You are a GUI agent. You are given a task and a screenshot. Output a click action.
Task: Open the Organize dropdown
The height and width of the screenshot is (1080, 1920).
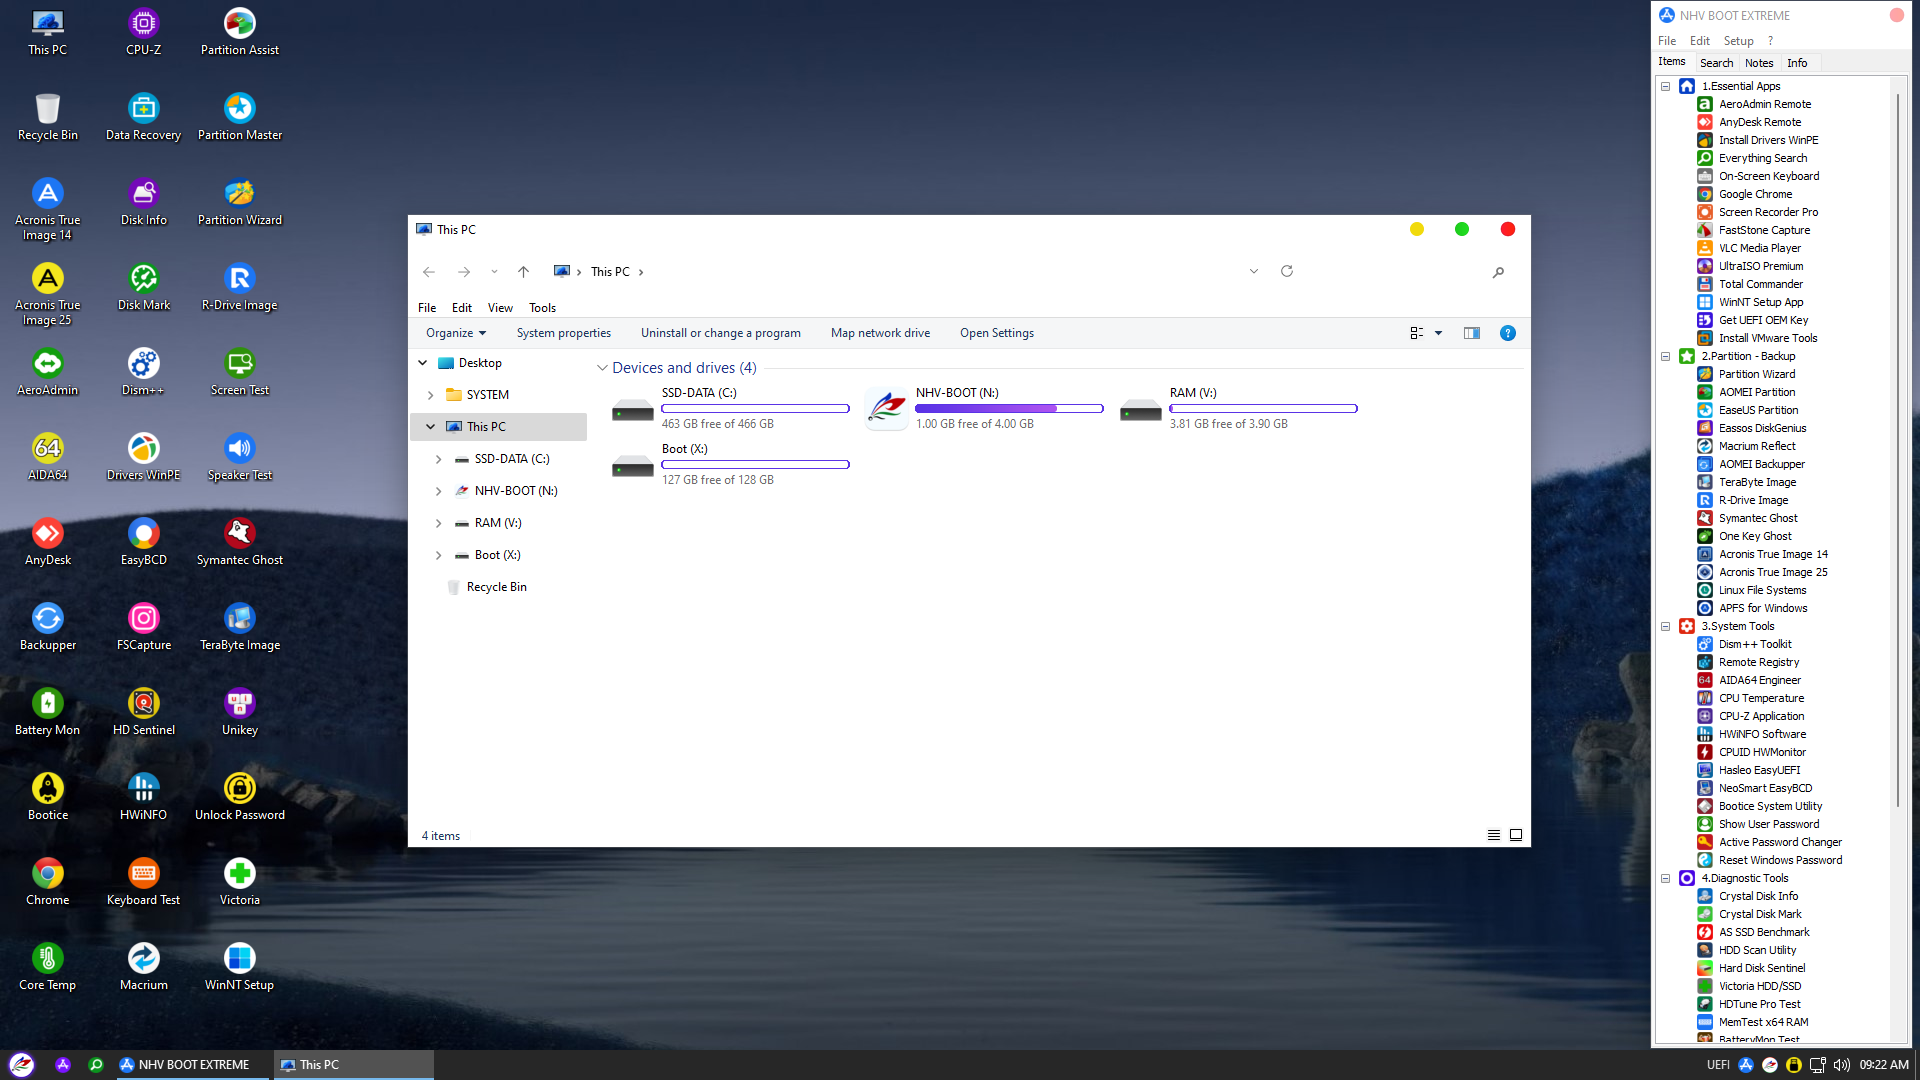[455, 333]
